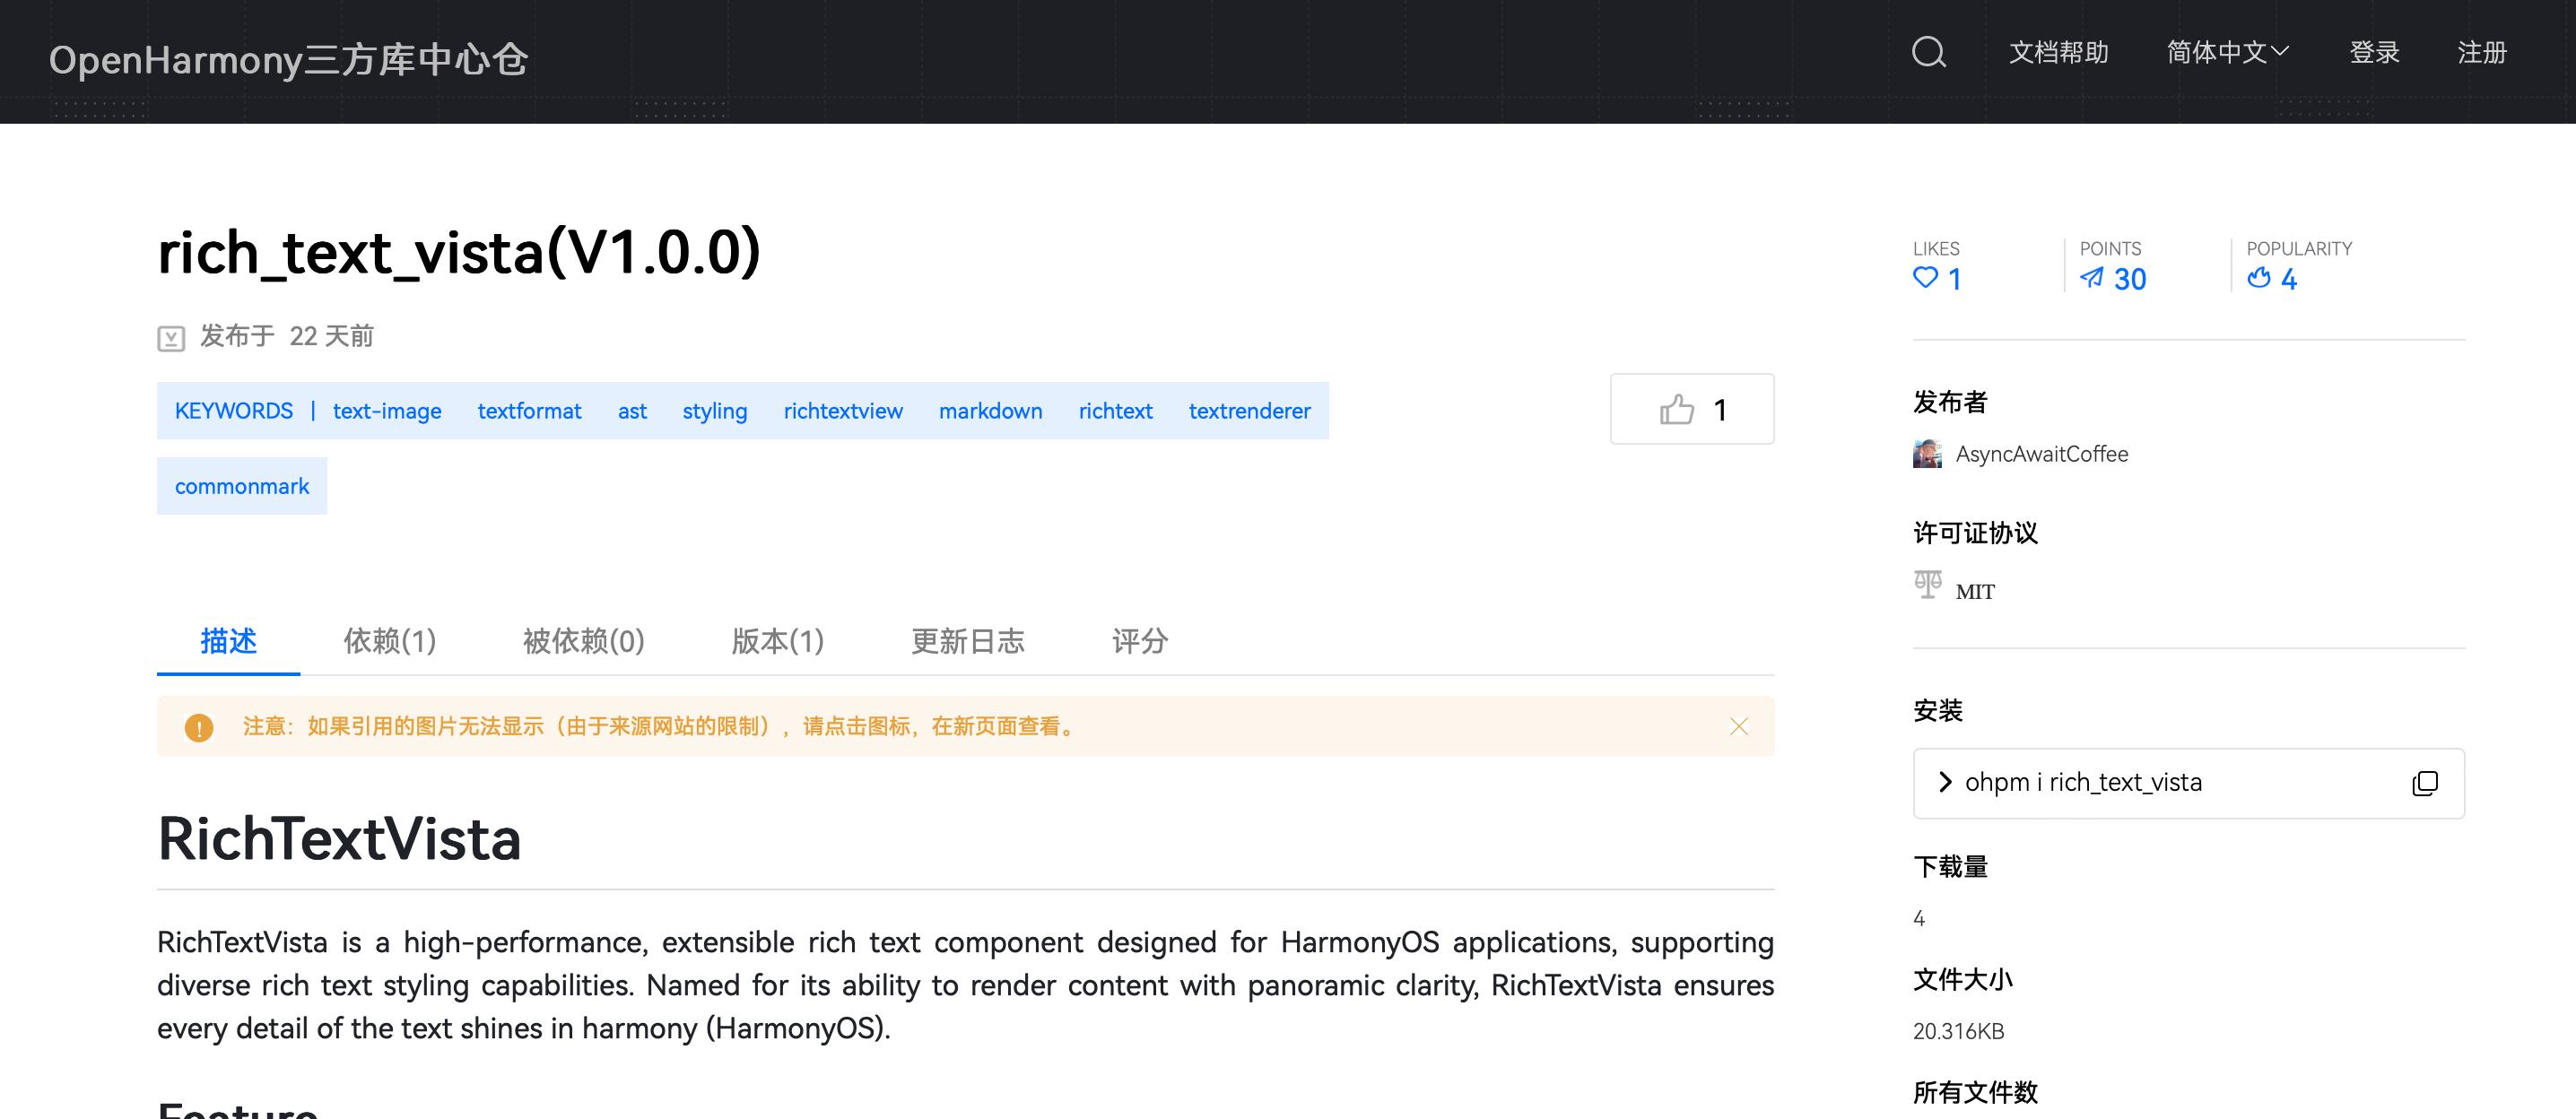Click the KEYWORDS label

pos(234,411)
